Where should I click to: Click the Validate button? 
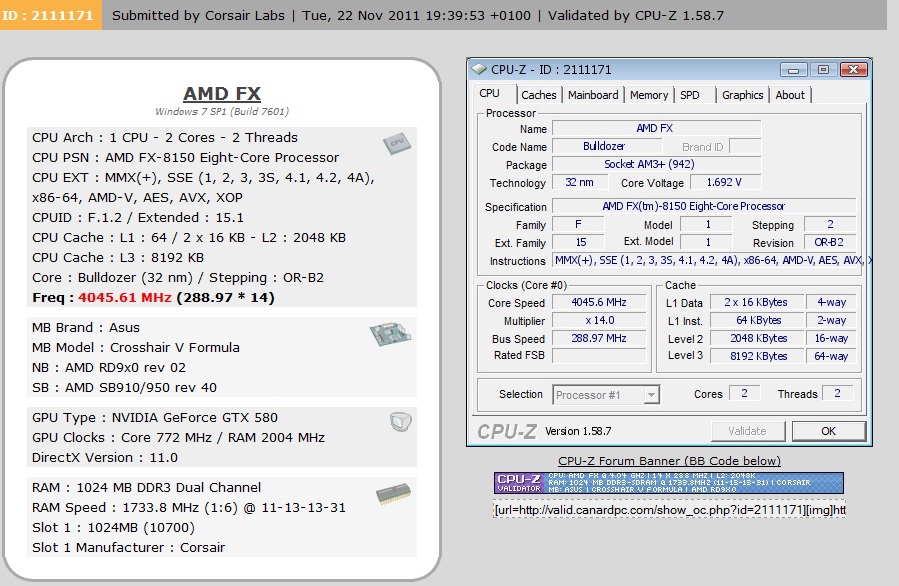748,431
